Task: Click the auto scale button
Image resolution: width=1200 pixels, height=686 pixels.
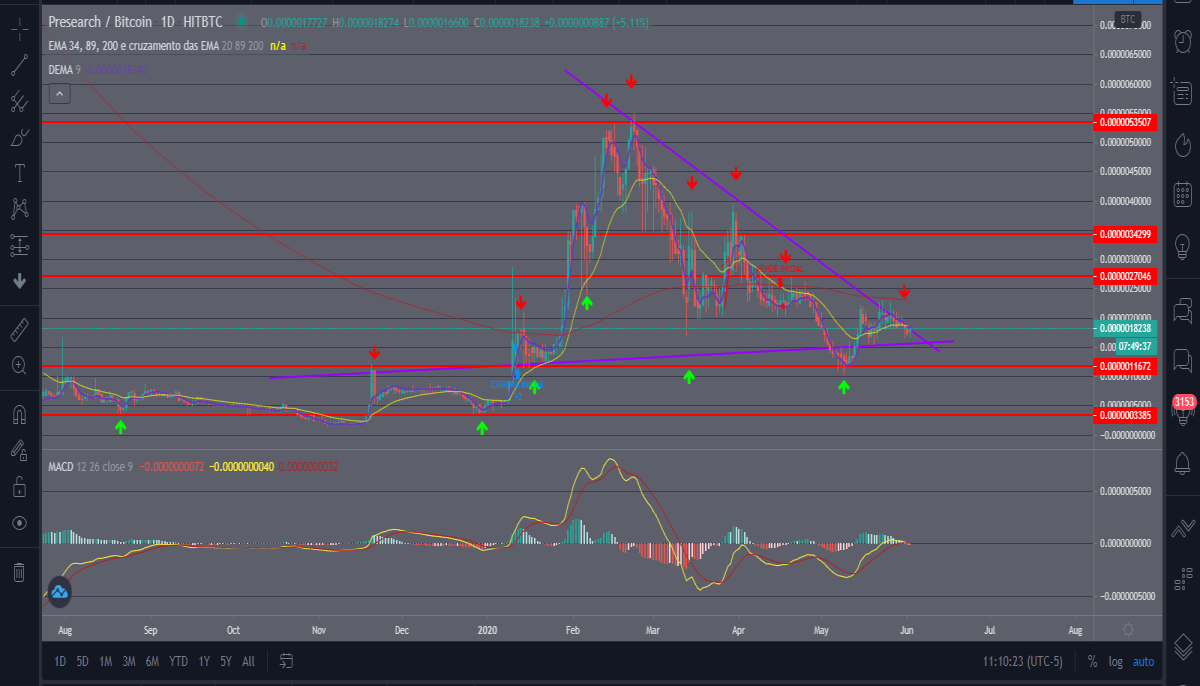Action: click(1144, 661)
